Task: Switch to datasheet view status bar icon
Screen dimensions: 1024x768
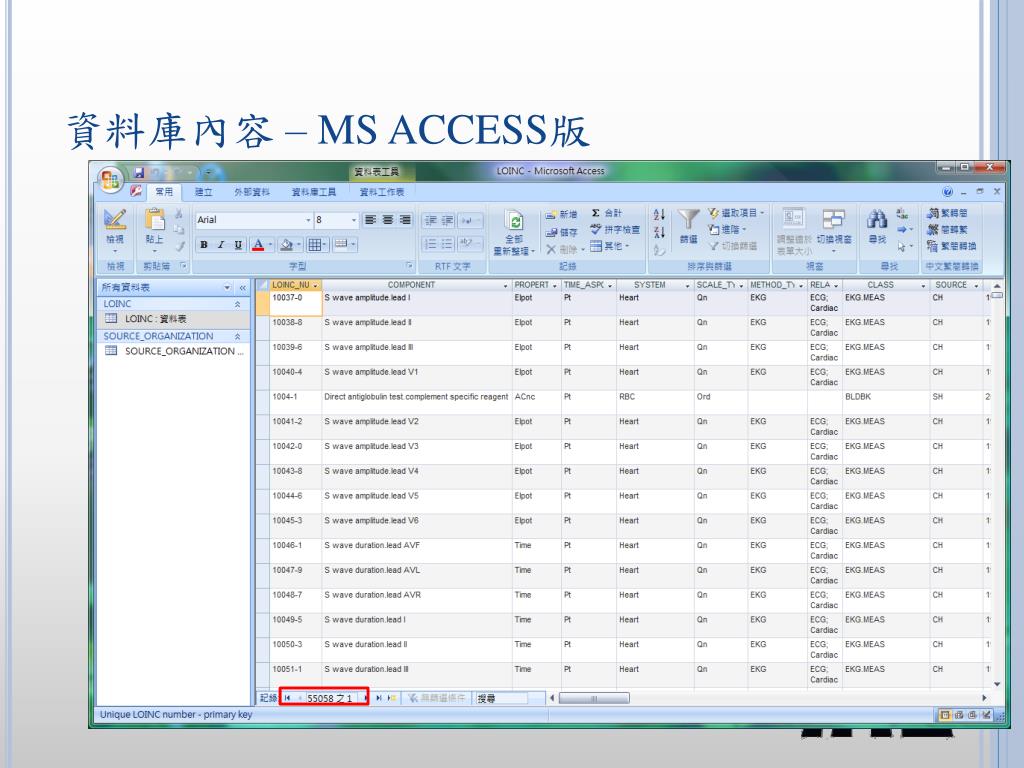Action: (945, 715)
